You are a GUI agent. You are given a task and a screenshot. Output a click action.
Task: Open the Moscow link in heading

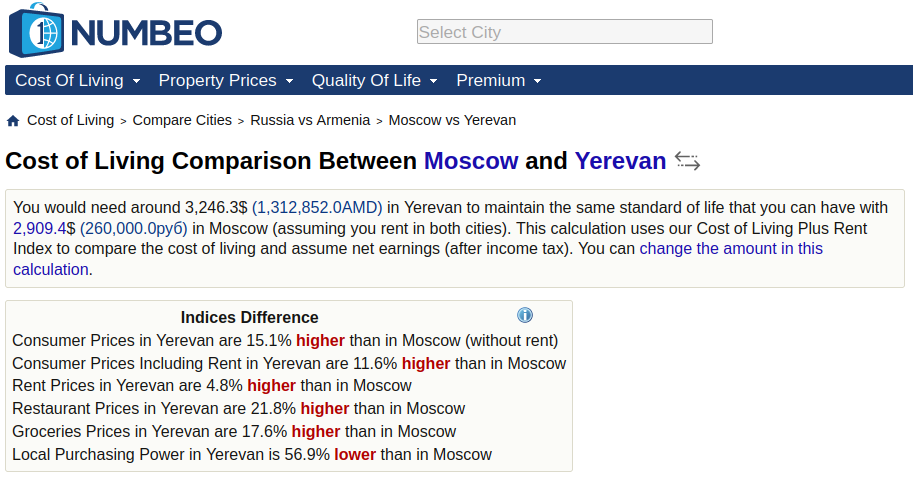pos(471,161)
